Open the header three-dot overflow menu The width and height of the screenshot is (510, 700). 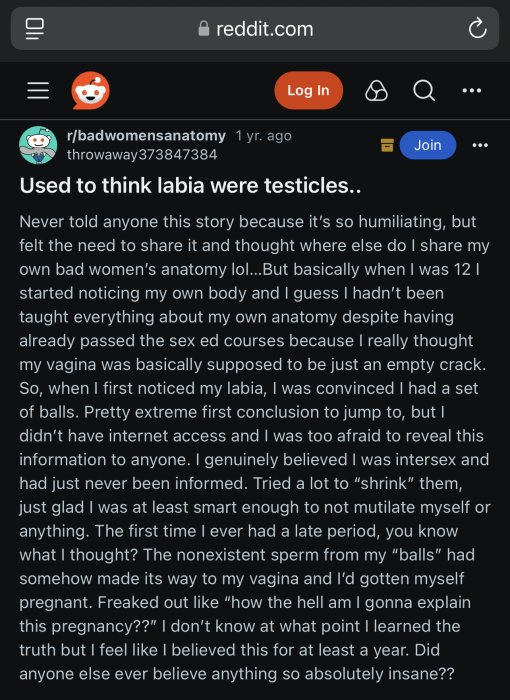[472, 91]
